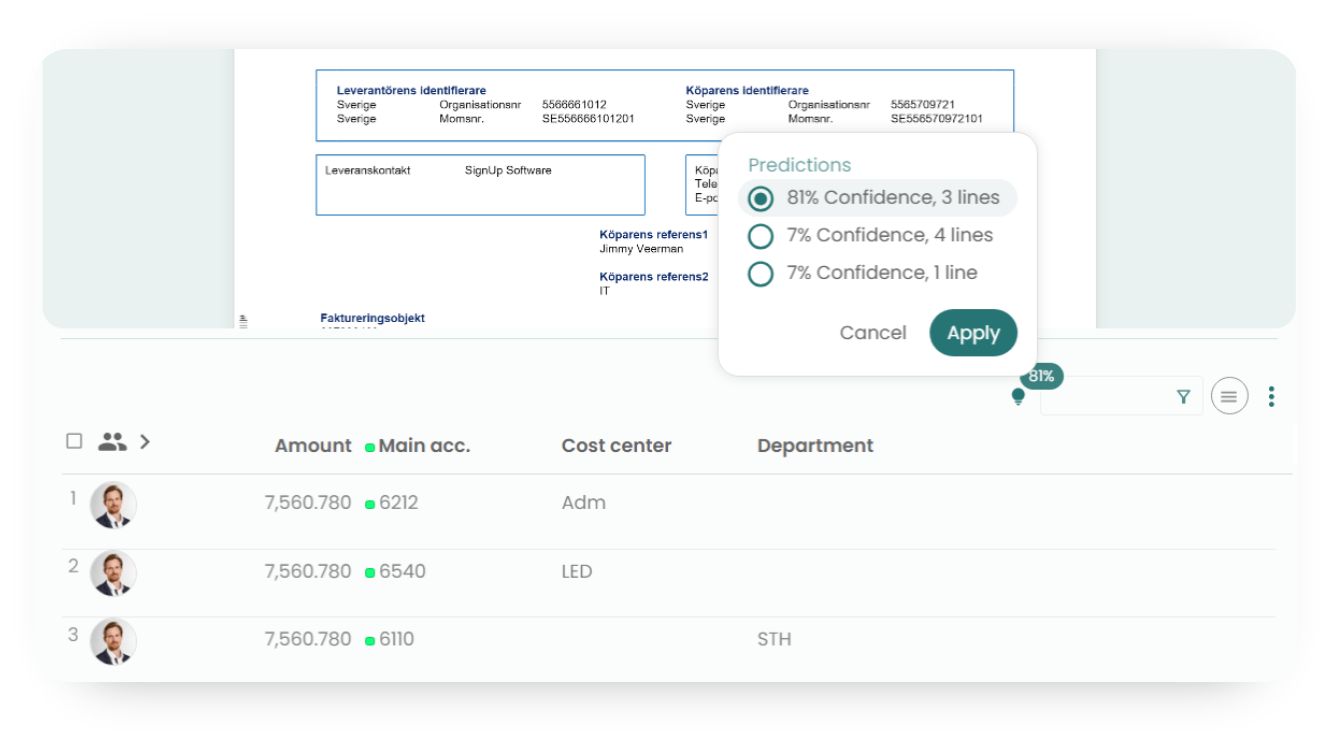Screen dimensions: 1333x748
Task: Click Leverantörens identifierare heading in document
Action: [411, 91]
